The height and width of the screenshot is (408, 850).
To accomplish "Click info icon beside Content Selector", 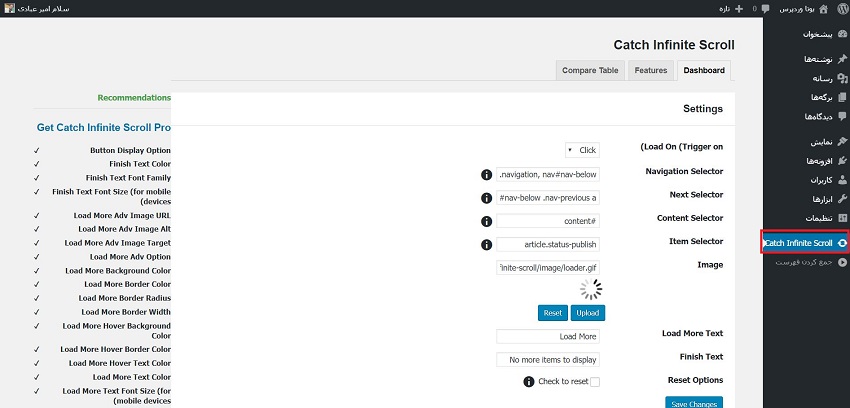I will 486,221.
